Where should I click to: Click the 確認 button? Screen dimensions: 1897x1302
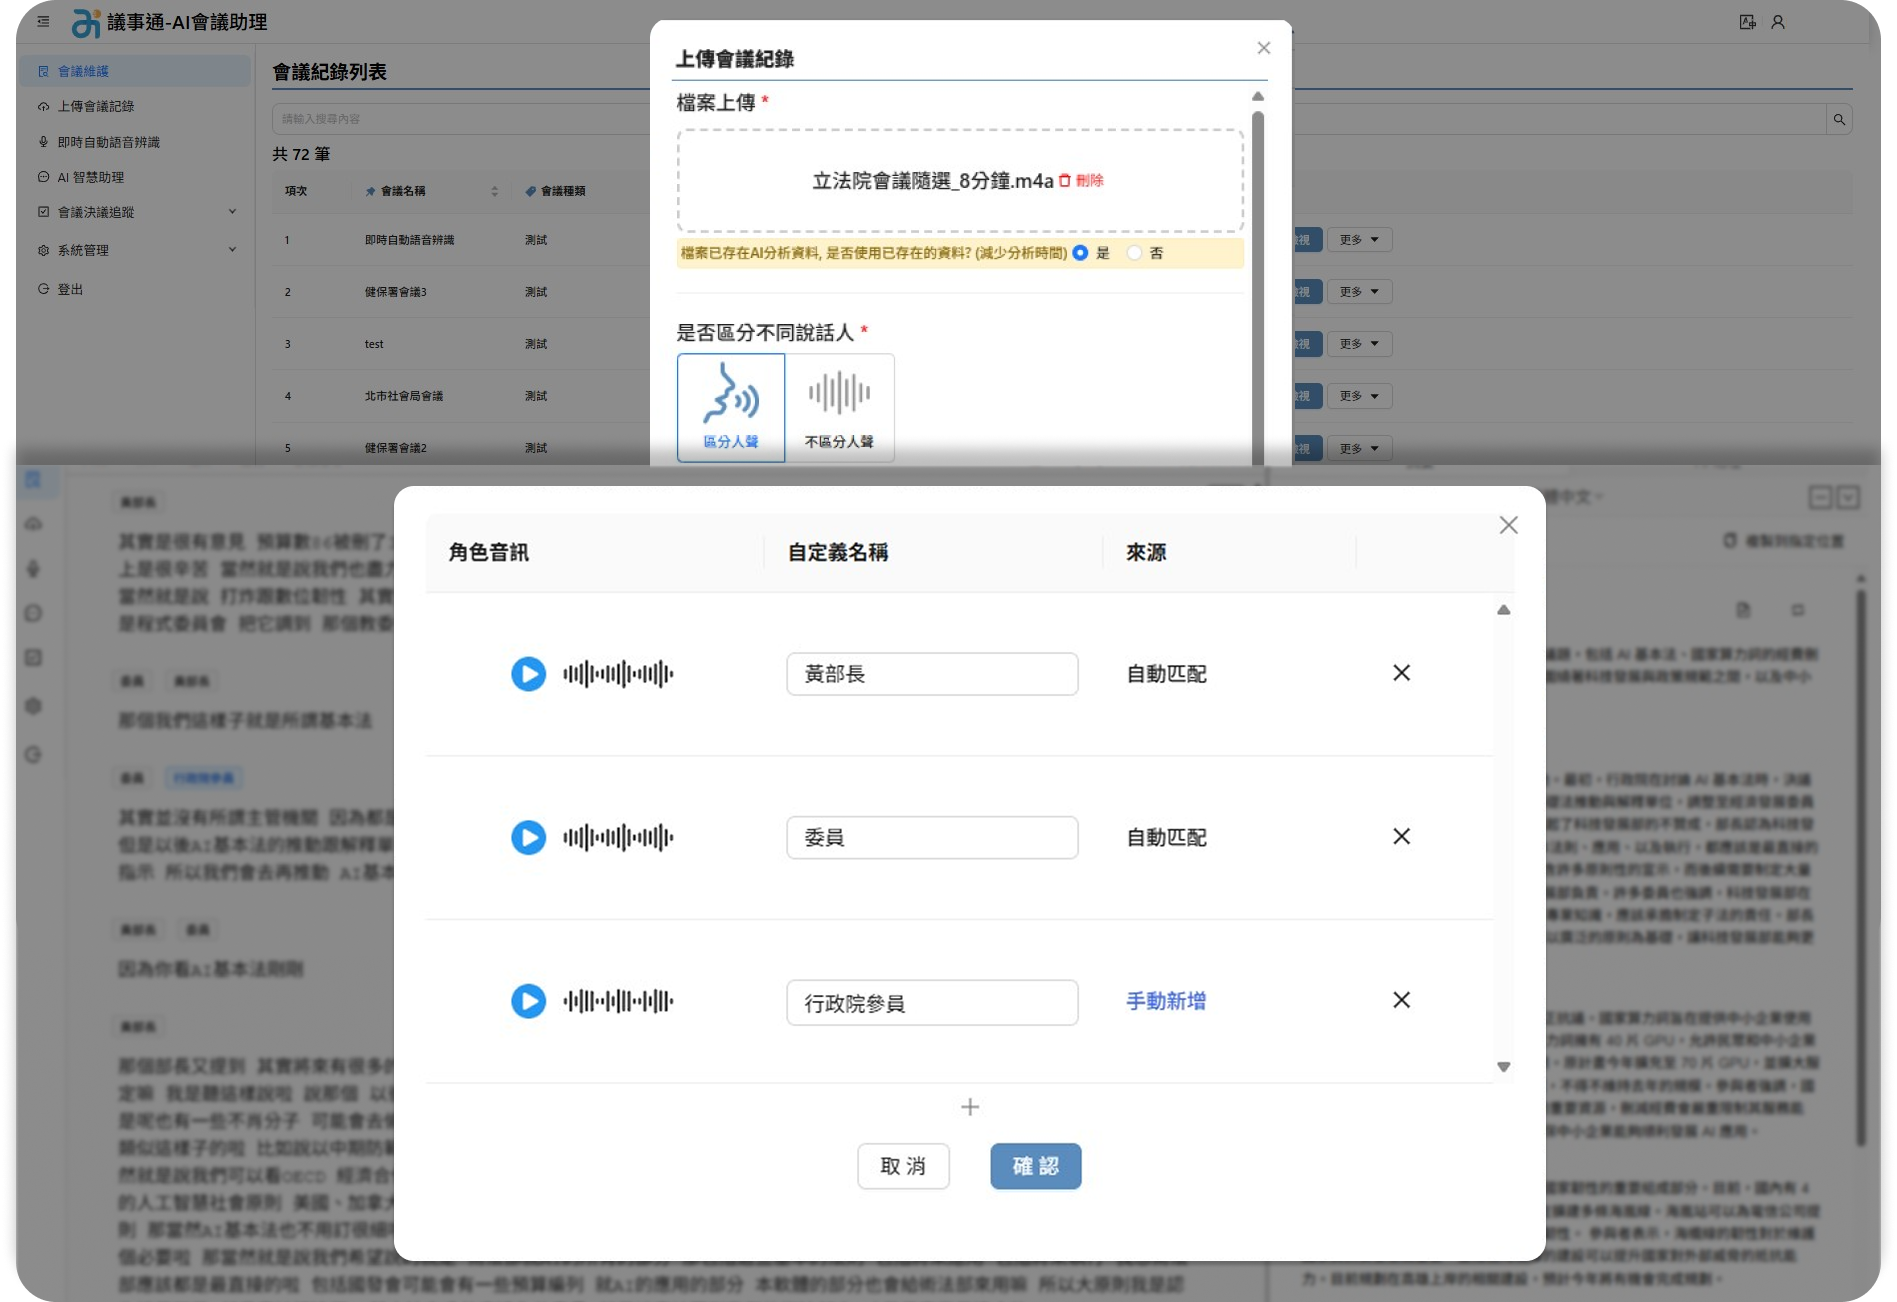click(1035, 1166)
